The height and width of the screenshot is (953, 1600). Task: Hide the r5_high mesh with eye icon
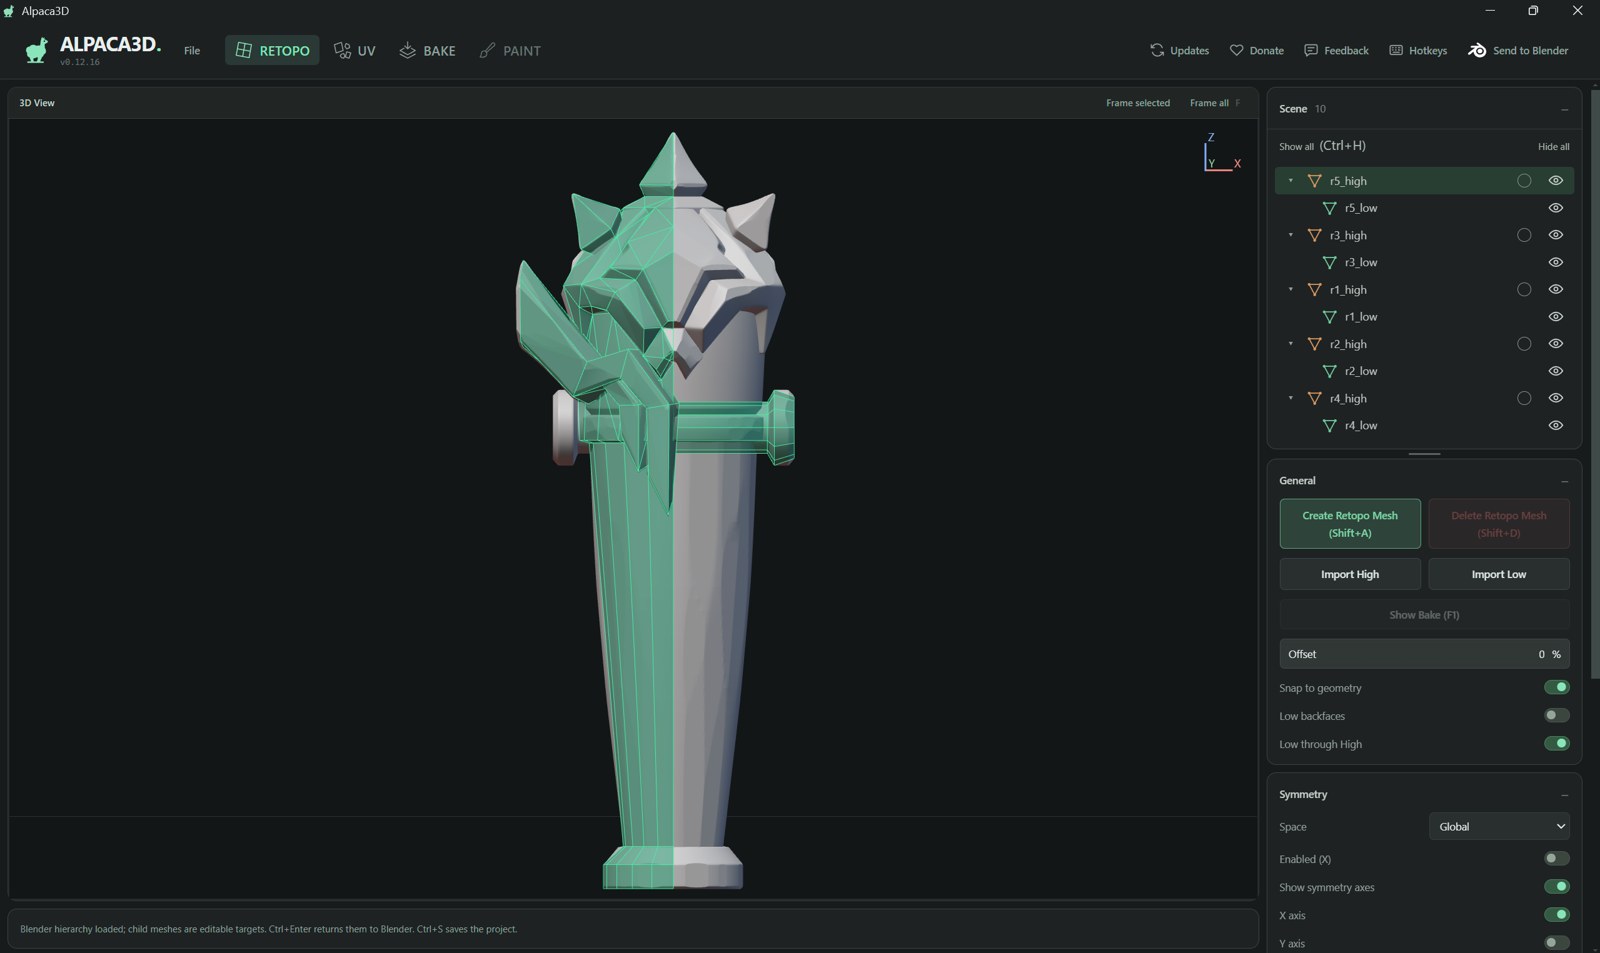1555,181
